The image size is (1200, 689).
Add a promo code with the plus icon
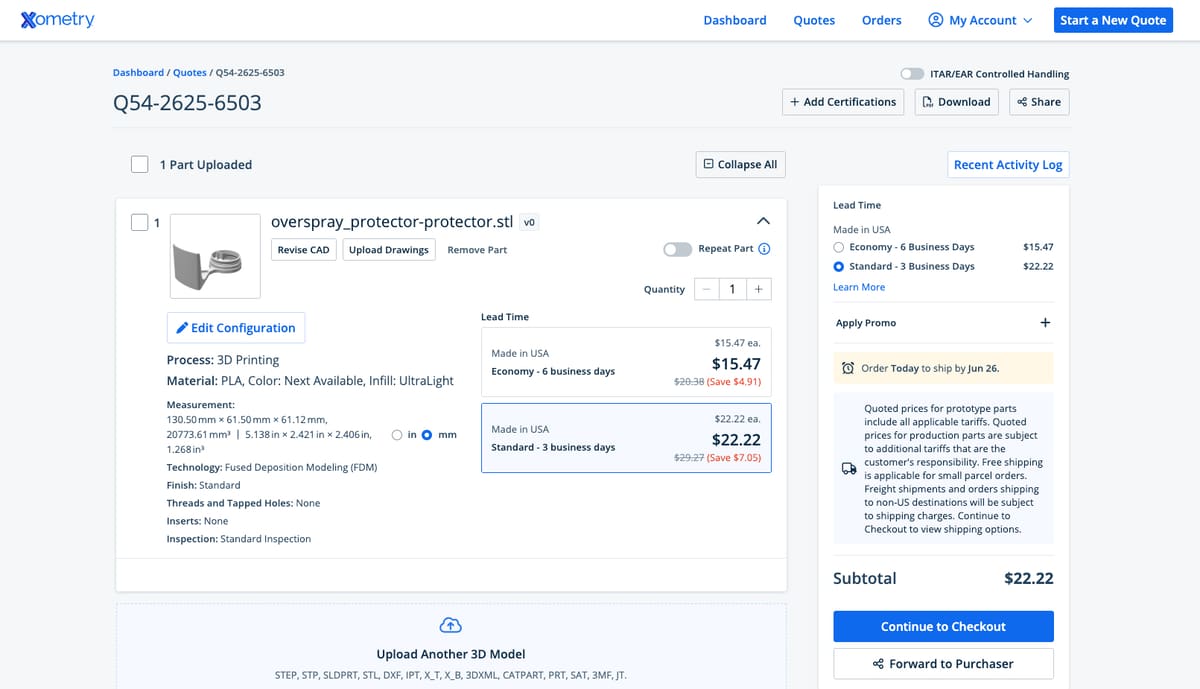(x=1045, y=323)
